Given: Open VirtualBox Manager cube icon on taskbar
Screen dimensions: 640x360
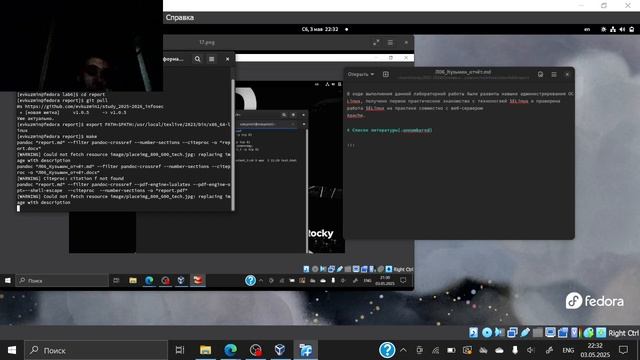Looking at the screenshot, I should pos(280,350).
